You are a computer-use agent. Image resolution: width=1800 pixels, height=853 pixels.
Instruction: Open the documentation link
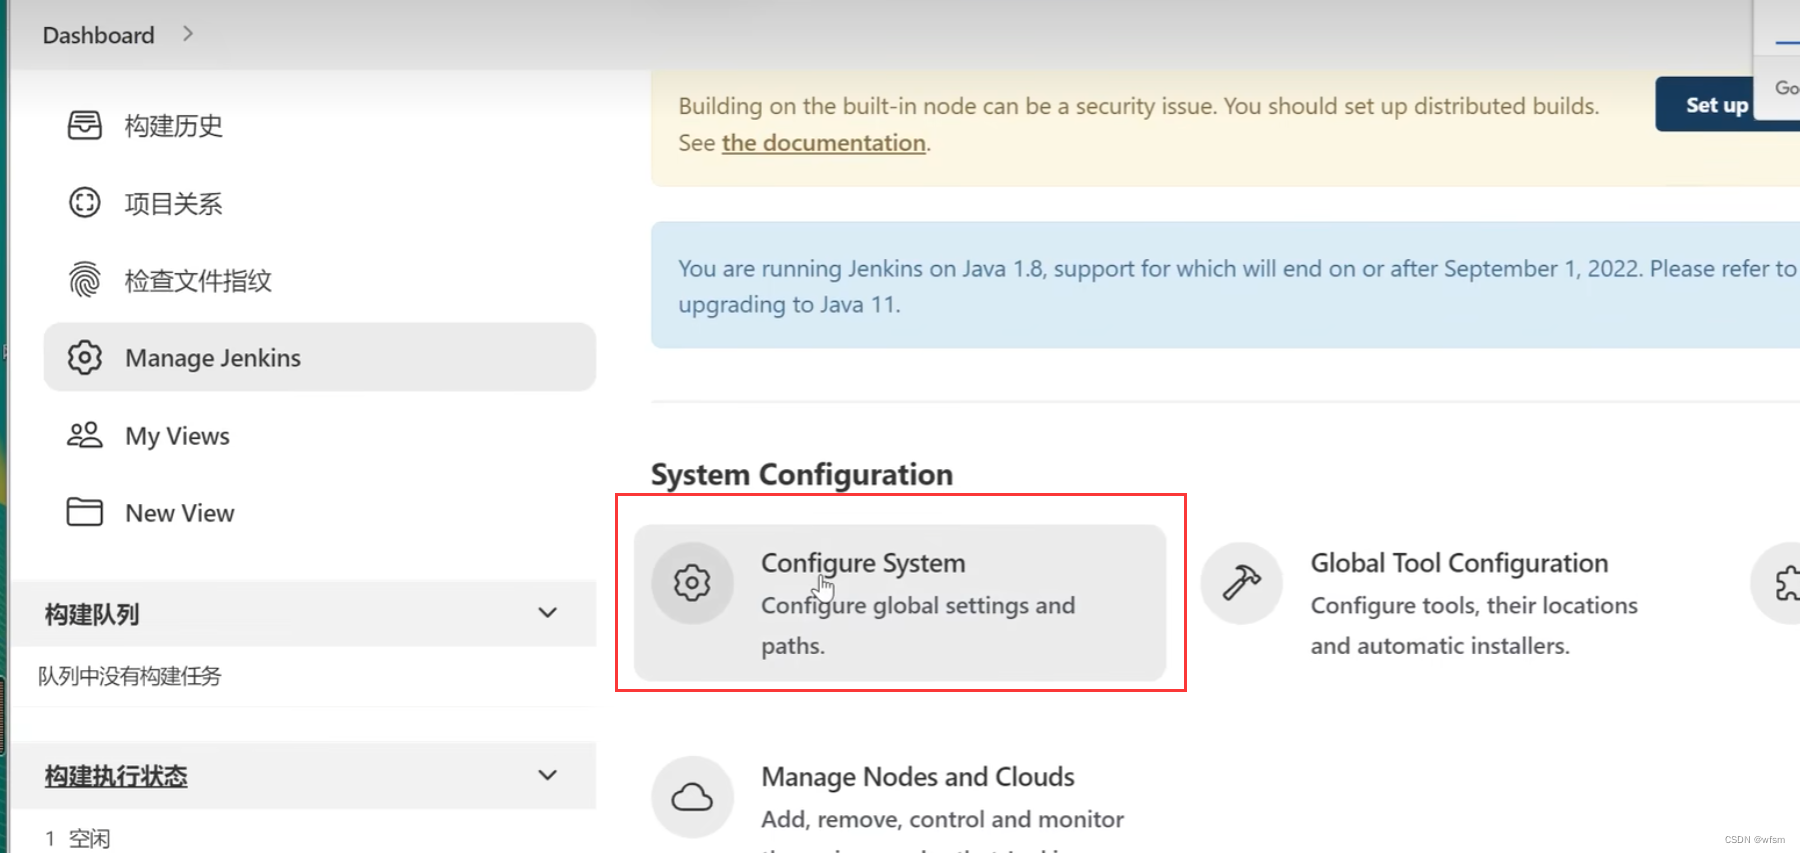coord(824,143)
